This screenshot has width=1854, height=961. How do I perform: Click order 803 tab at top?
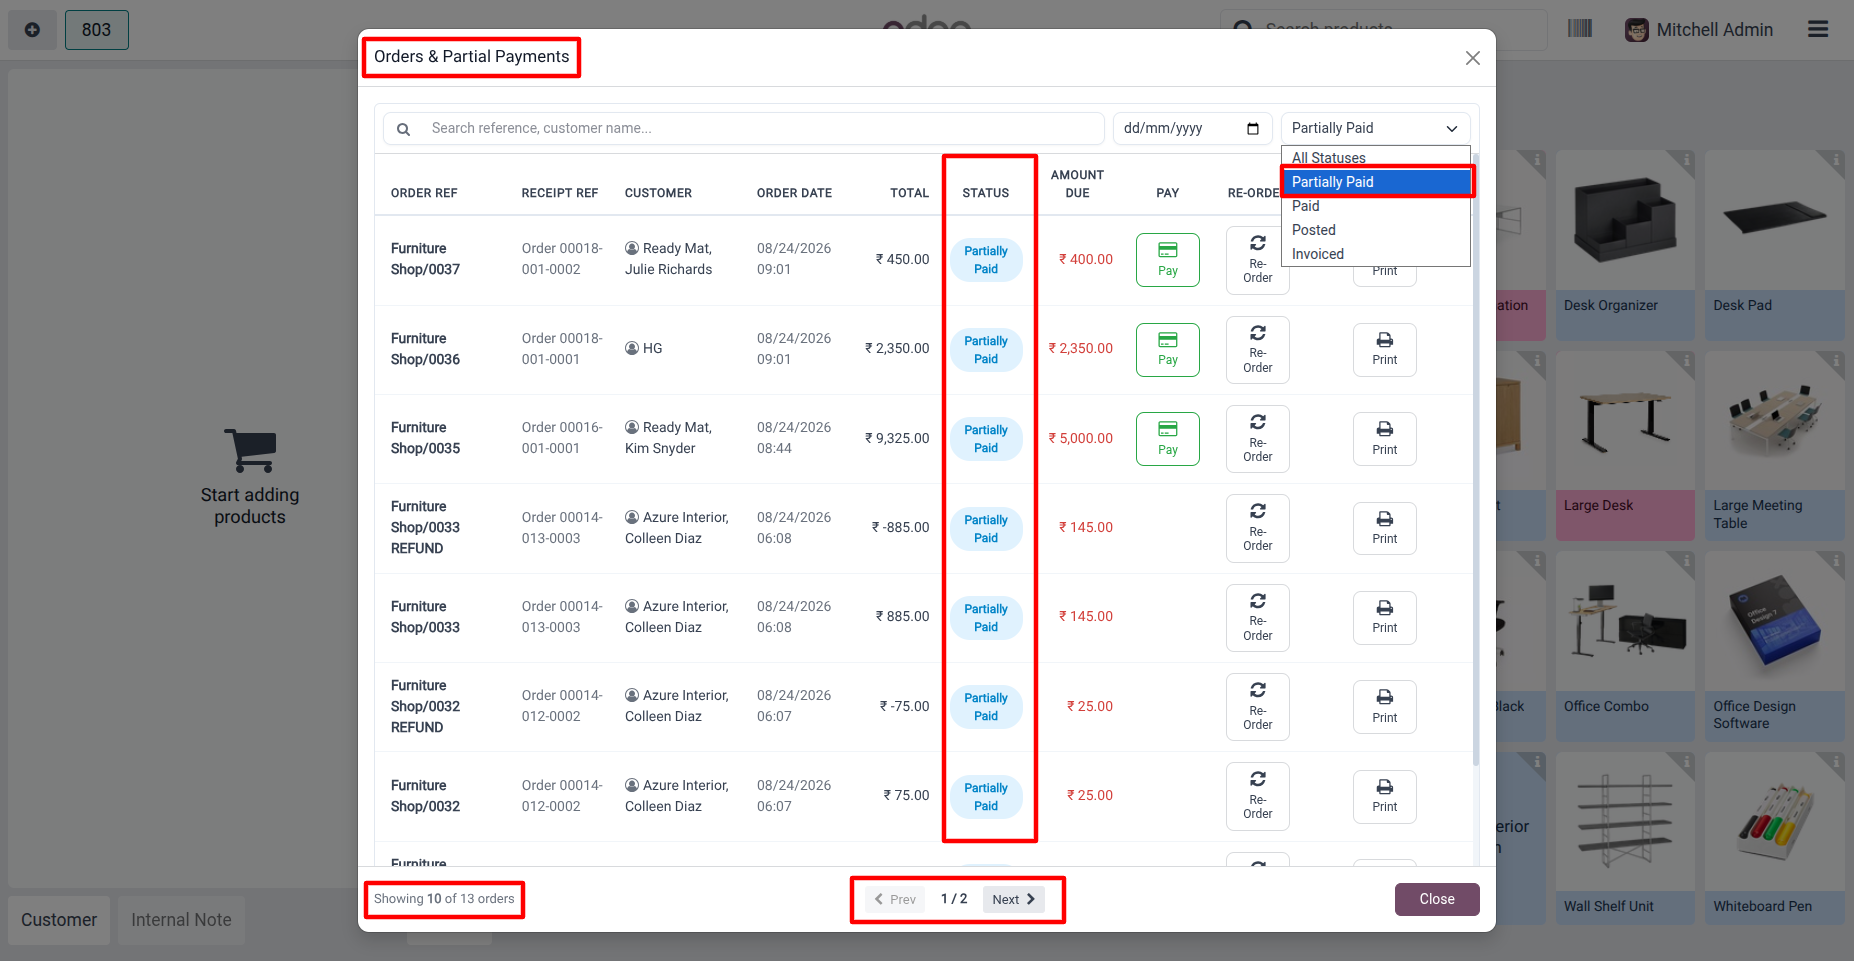96,30
